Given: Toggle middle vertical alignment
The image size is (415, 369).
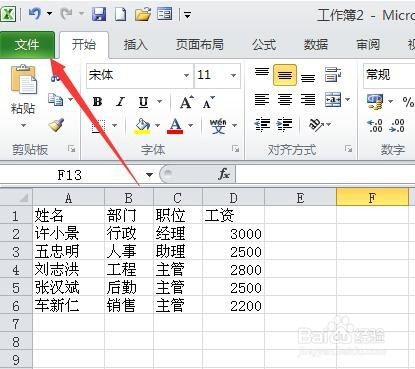Looking at the screenshot, I should tap(285, 75).
